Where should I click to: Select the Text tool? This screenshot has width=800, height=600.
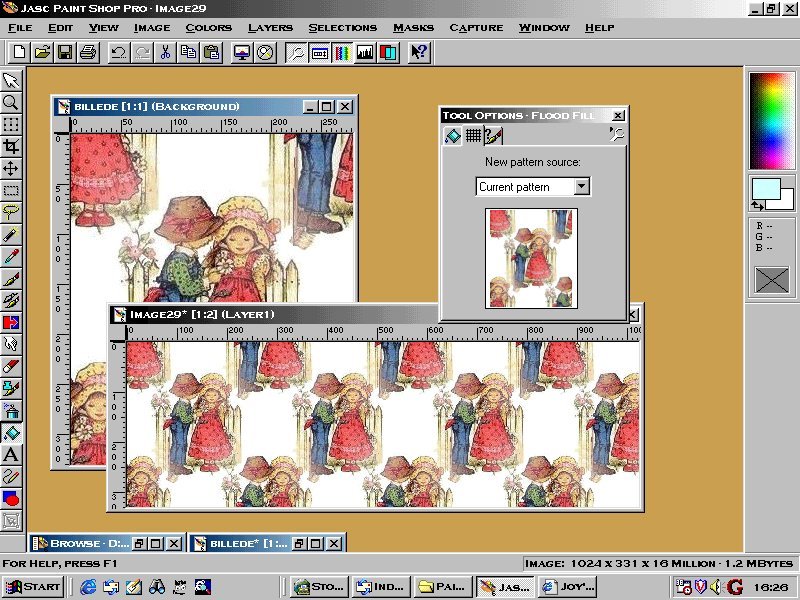point(11,455)
